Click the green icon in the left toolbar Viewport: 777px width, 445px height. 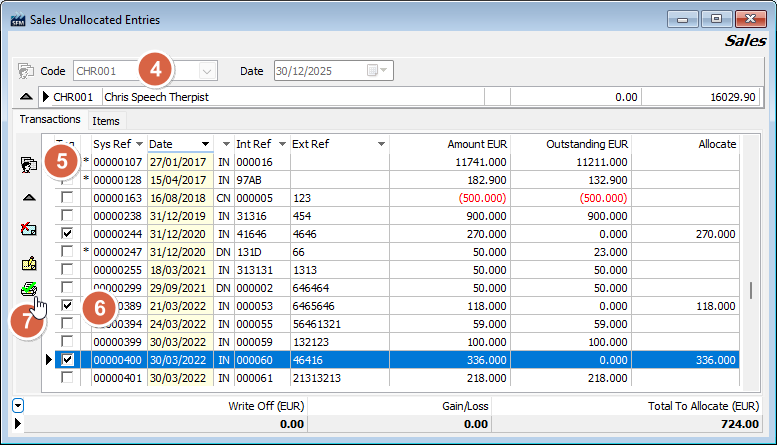click(29, 289)
